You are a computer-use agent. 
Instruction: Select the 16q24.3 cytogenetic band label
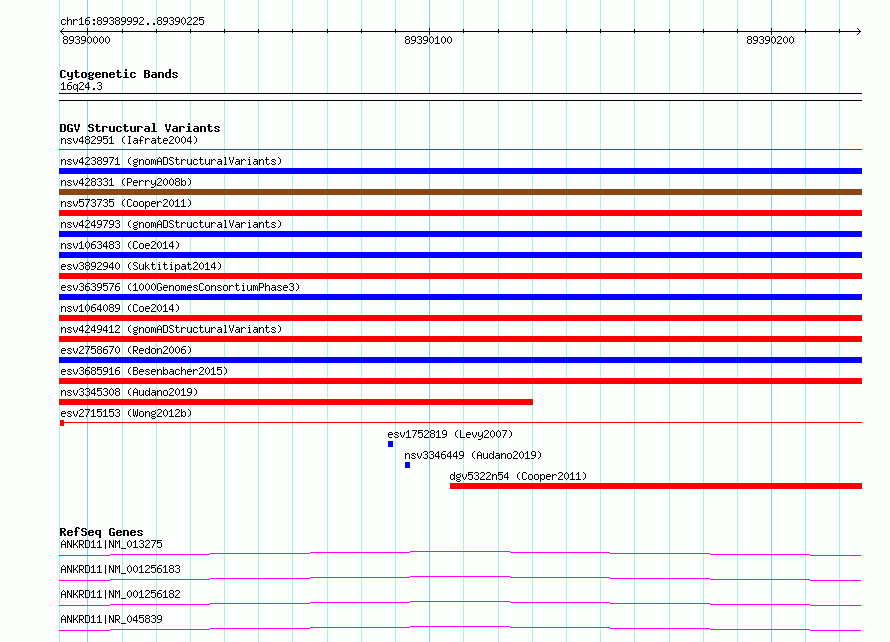(81, 86)
